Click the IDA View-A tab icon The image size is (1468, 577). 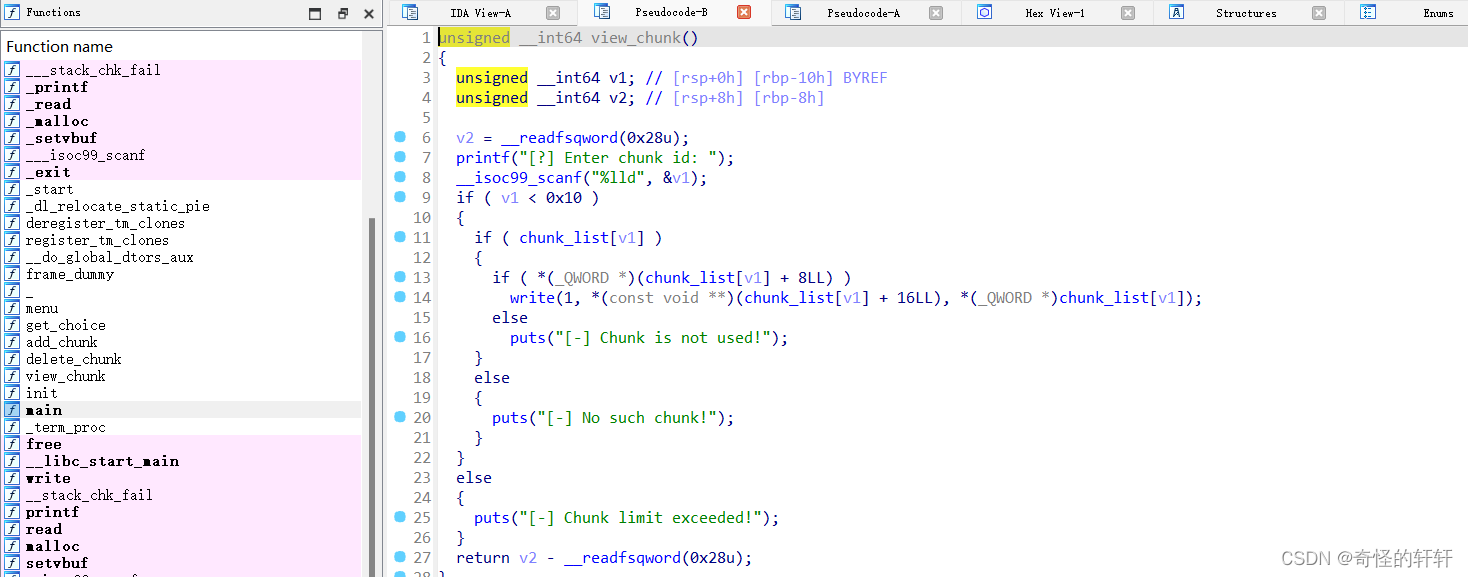(410, 12)
